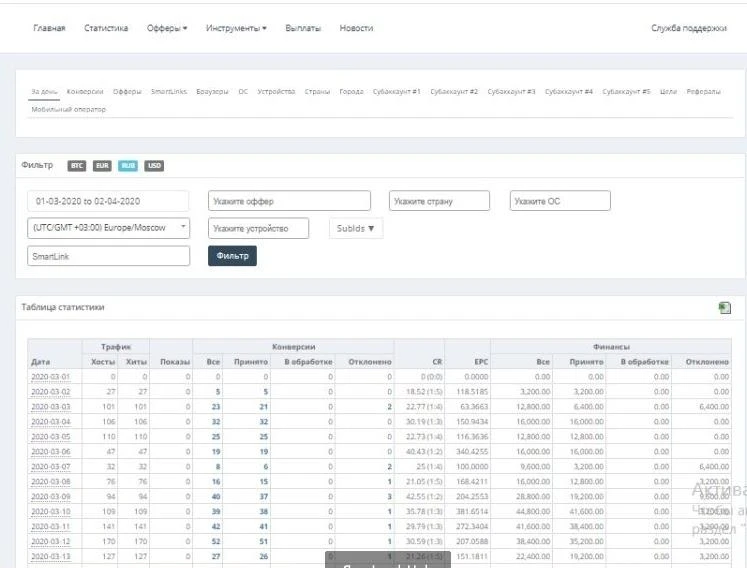Image resolution: width=747 pixels, height=568 pixels.
Task: Switch to ОС tab
Action: (x=243, y=91)
